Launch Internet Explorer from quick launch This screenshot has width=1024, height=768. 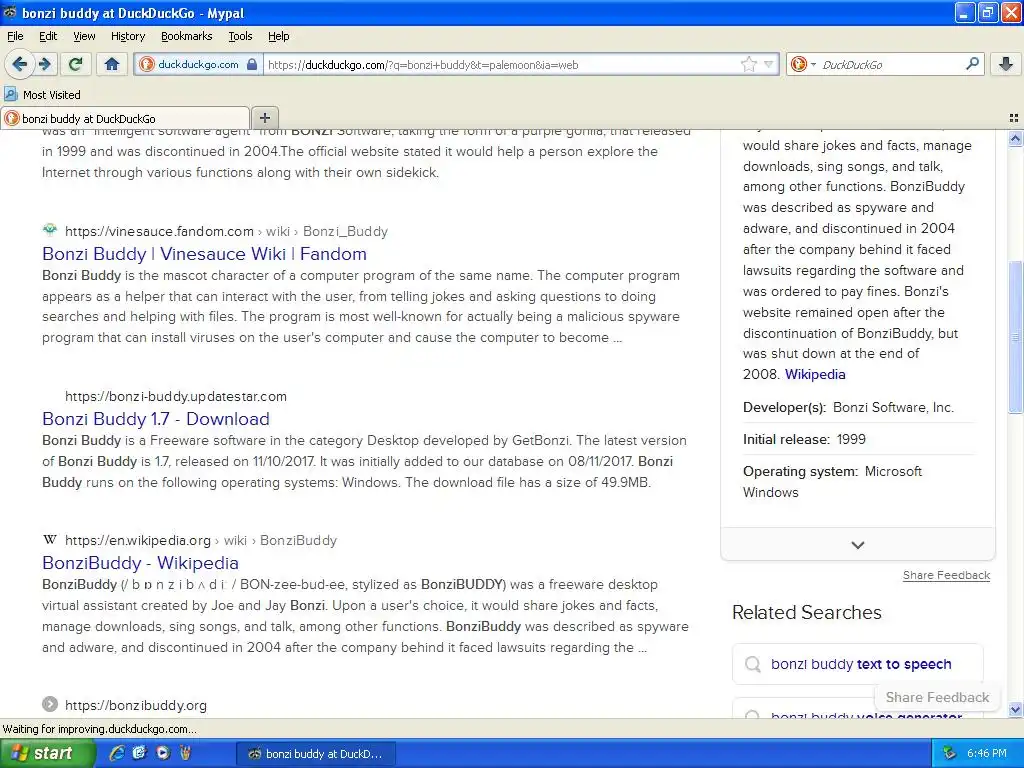pos(117,753)
